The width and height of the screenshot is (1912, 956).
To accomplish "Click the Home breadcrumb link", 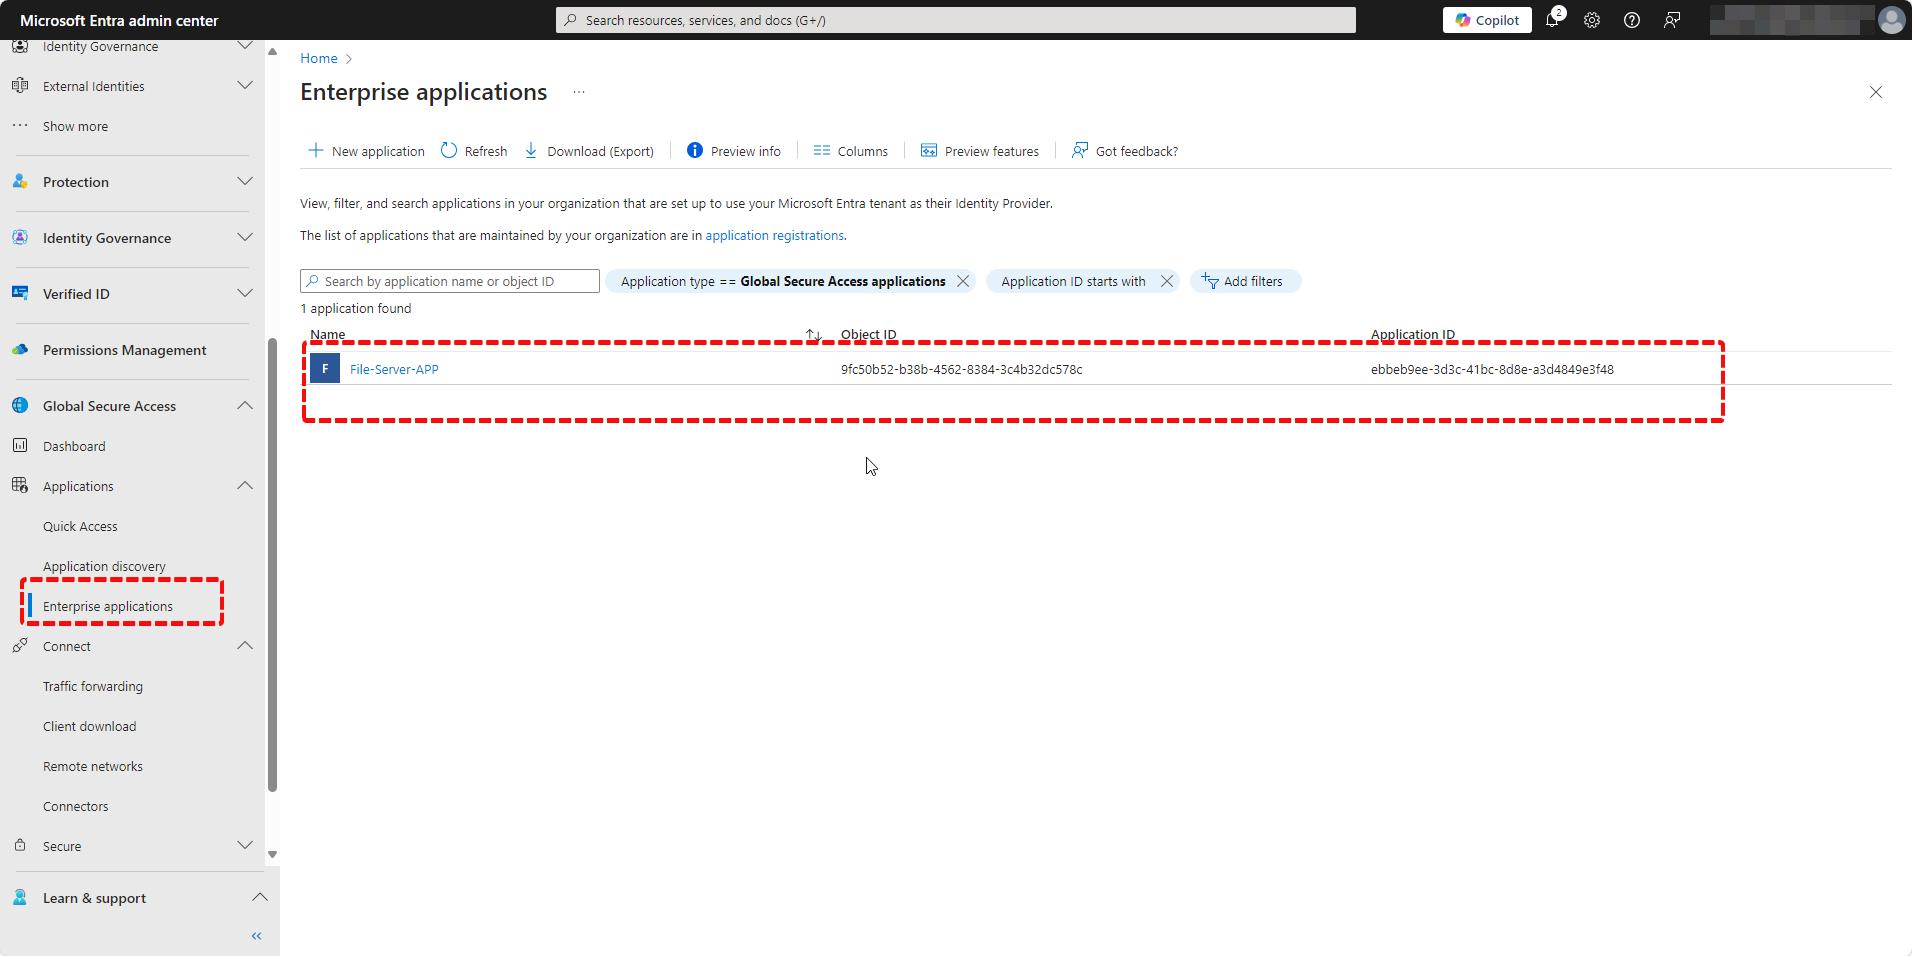I will tap(319, 58).
